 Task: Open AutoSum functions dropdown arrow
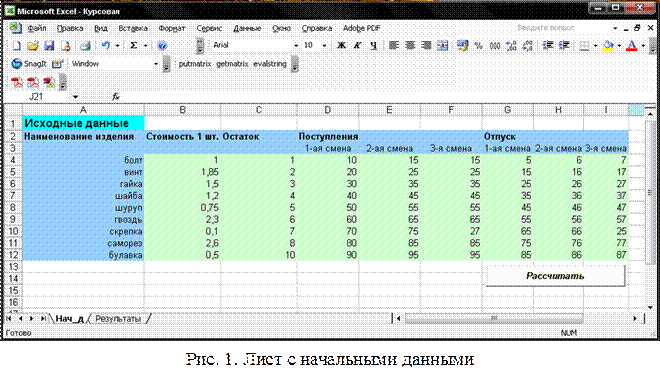click(145, 45)
